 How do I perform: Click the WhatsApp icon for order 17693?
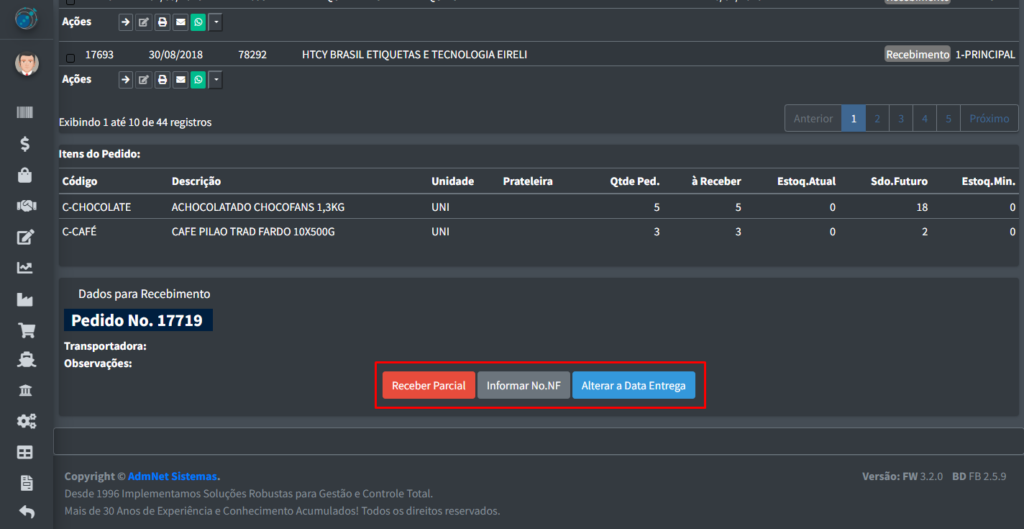click(198, 80)
